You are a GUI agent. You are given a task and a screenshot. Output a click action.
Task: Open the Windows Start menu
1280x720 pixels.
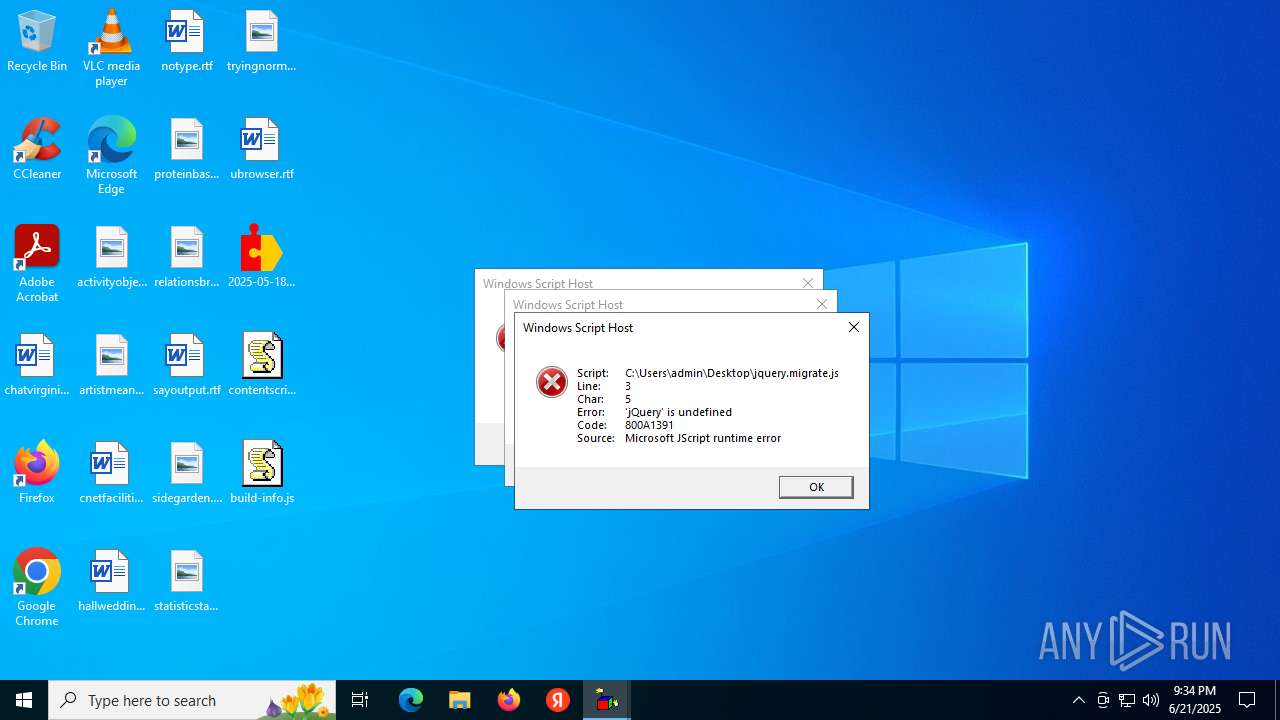[x=24, y=700]
